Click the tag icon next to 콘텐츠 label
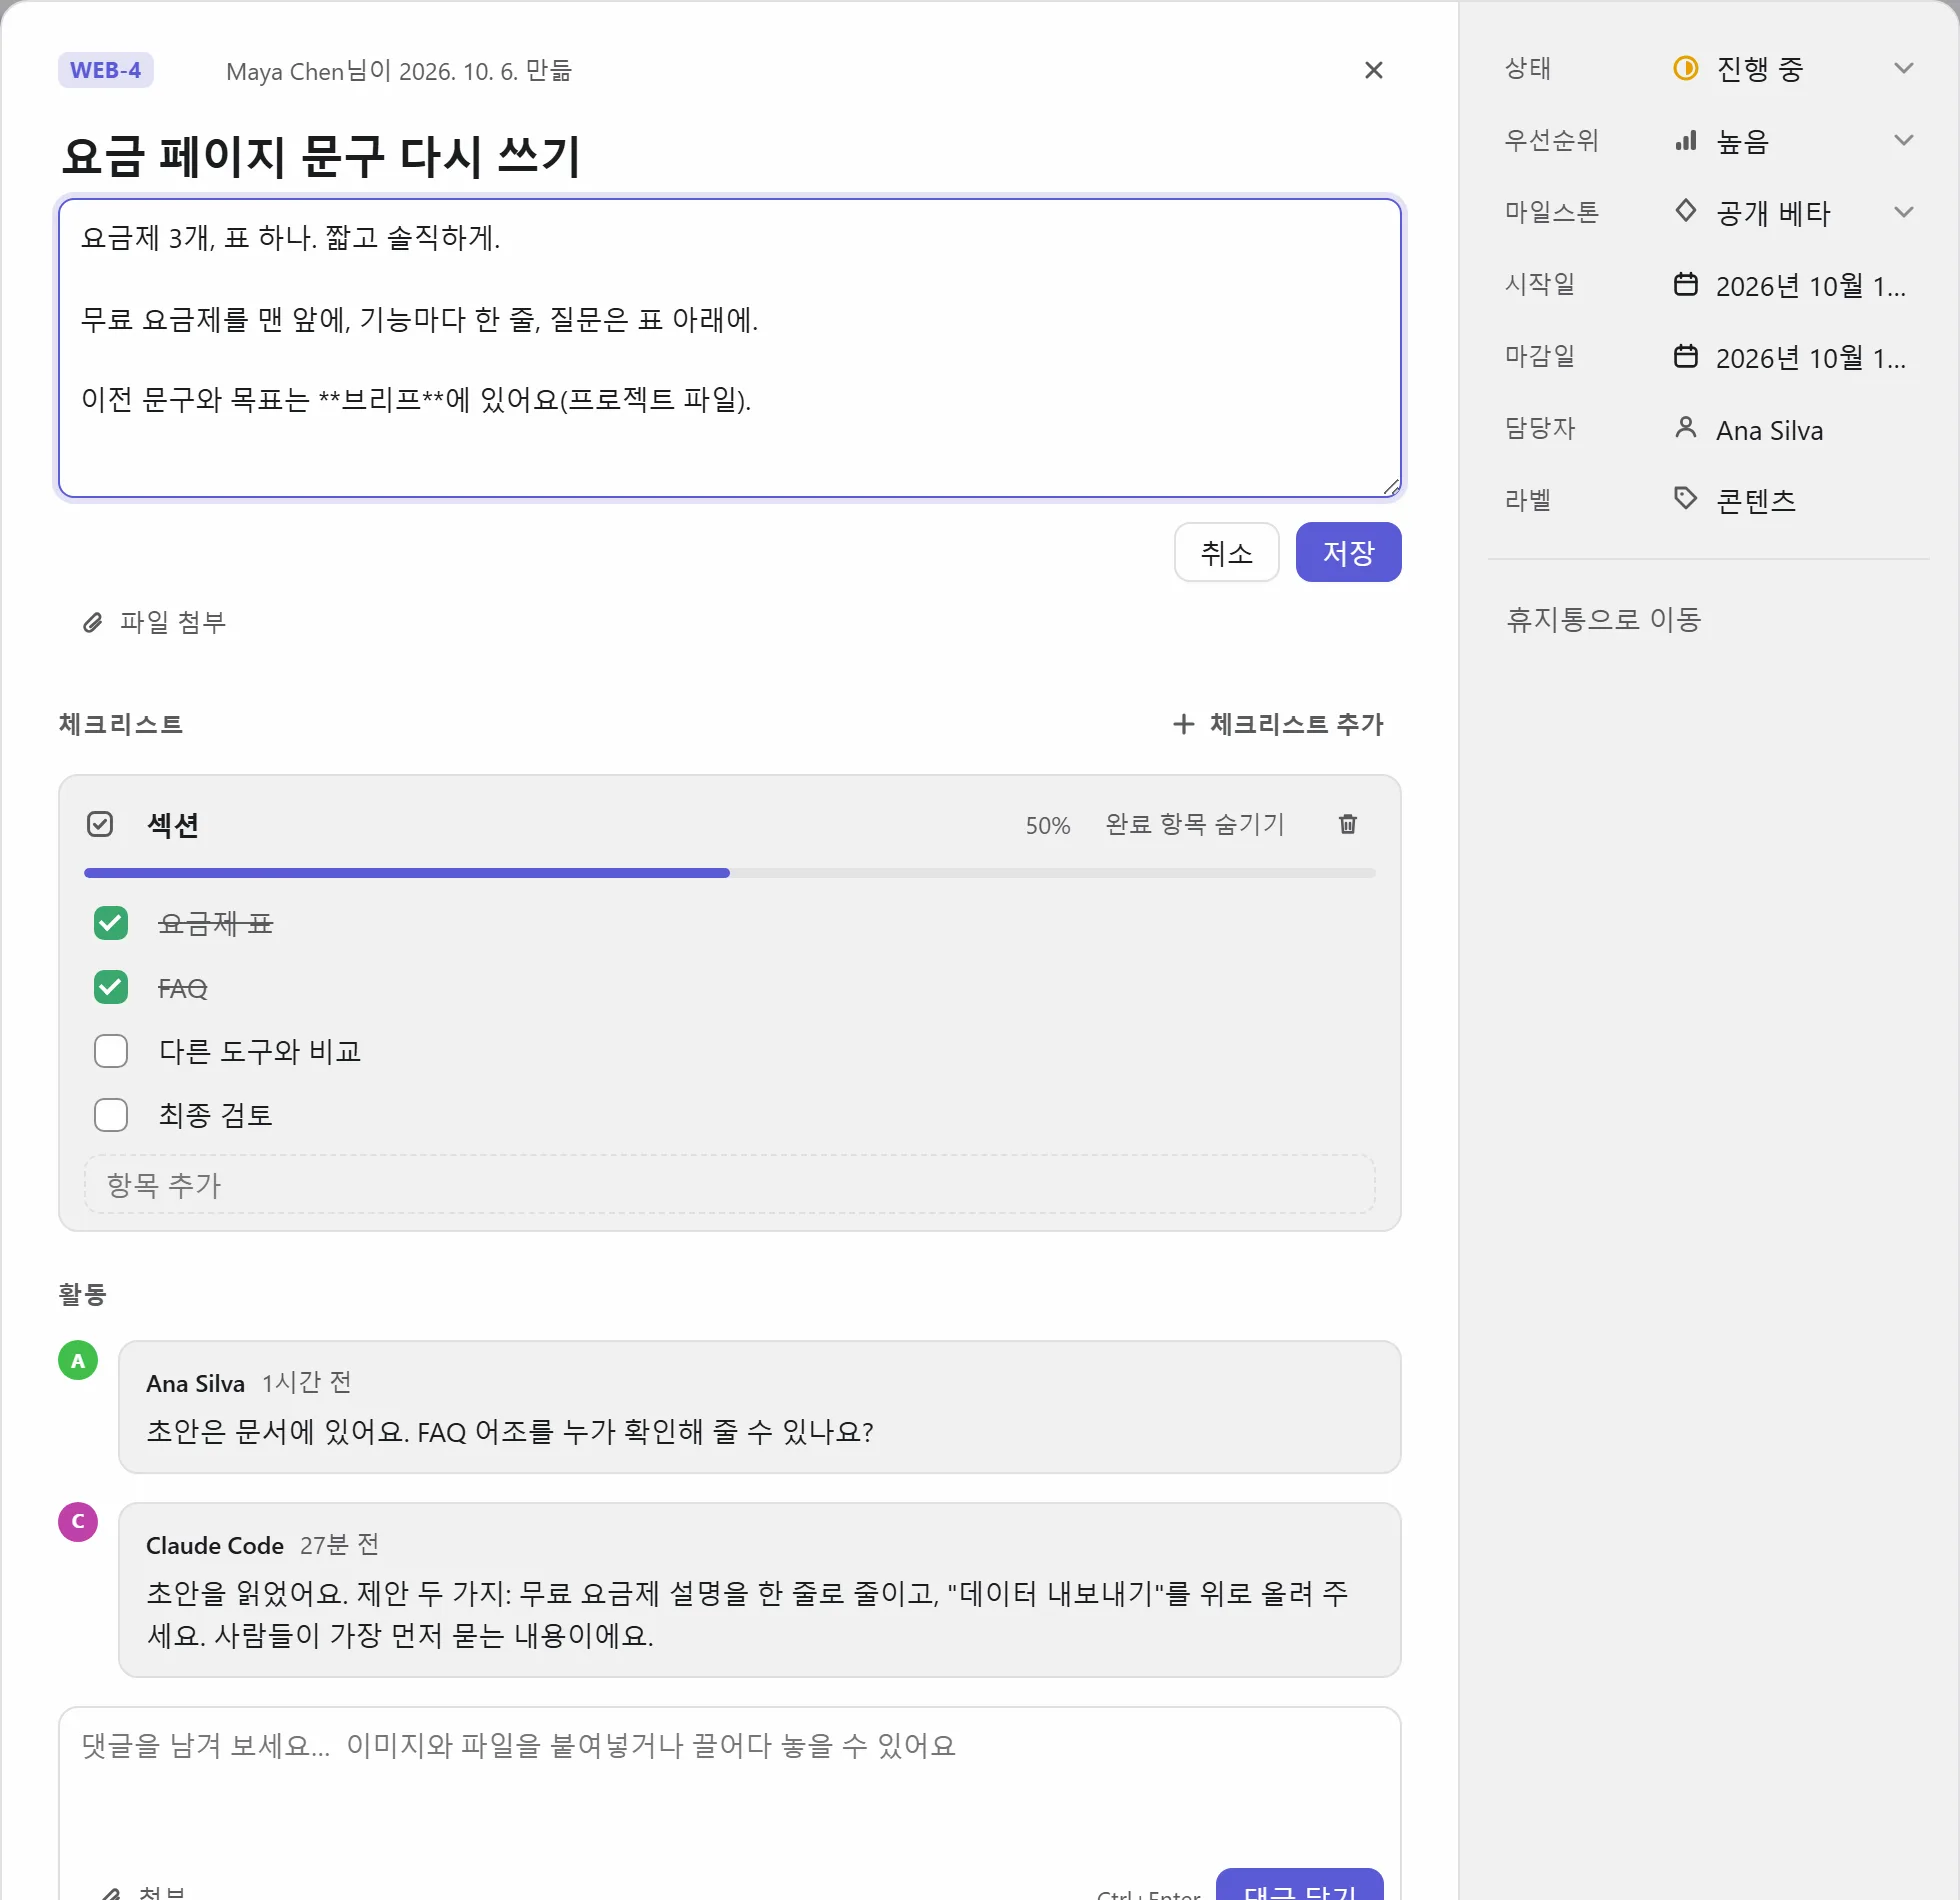This screenshot has width=1960, height=1900. [x=1686, y=498]
